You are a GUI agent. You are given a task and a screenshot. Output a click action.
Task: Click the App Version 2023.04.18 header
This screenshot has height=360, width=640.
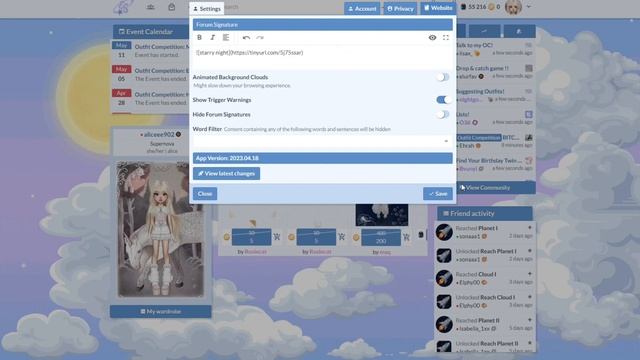pyautogui.click(x=322, y=158)
